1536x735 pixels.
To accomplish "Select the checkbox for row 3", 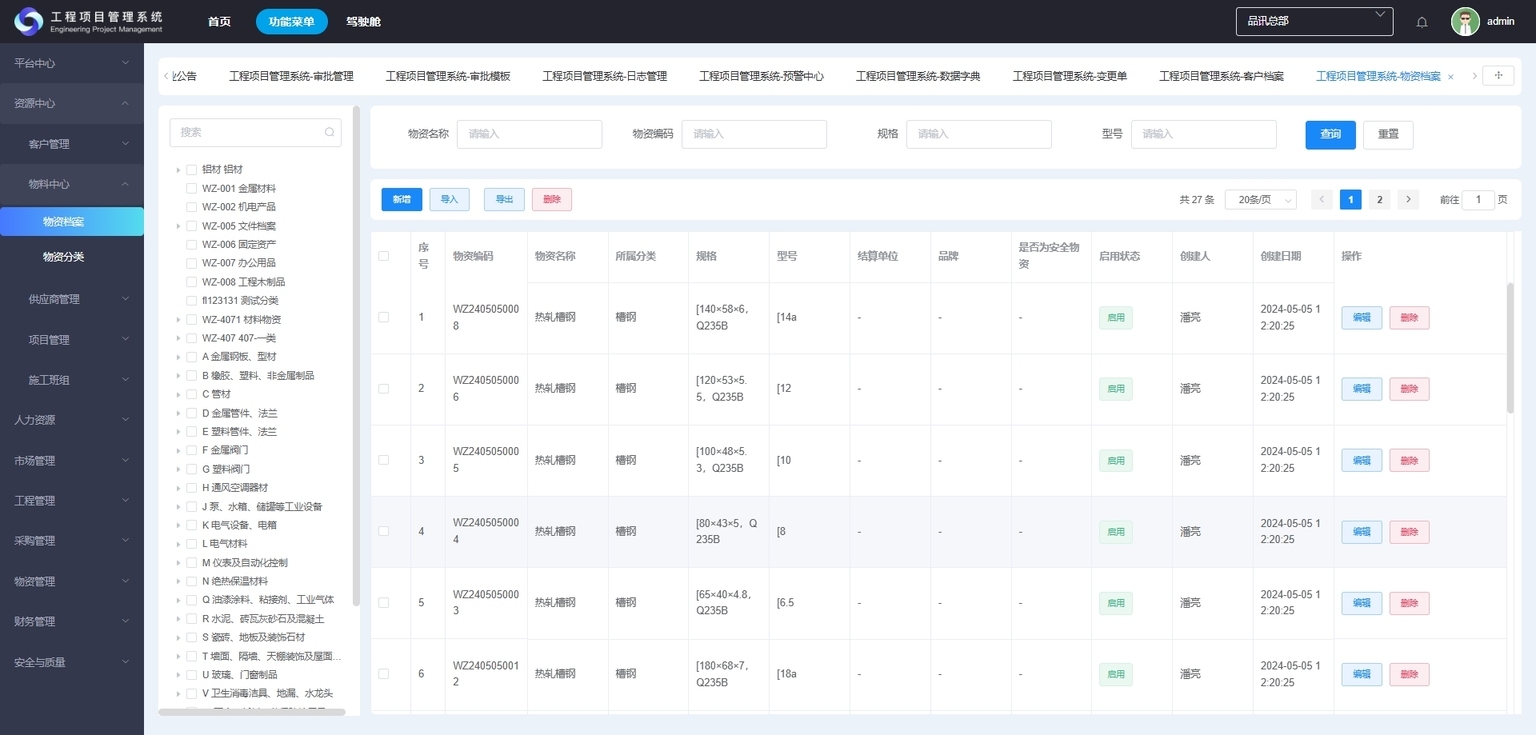I will pyautogui.click(x=384, y=460).
